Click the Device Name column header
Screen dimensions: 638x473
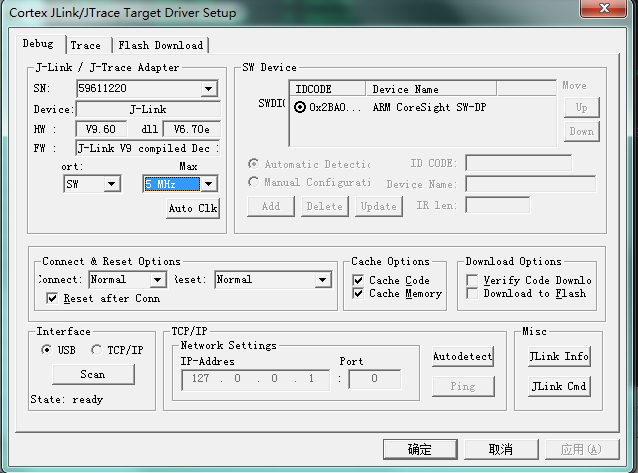(x=430, y=89)
